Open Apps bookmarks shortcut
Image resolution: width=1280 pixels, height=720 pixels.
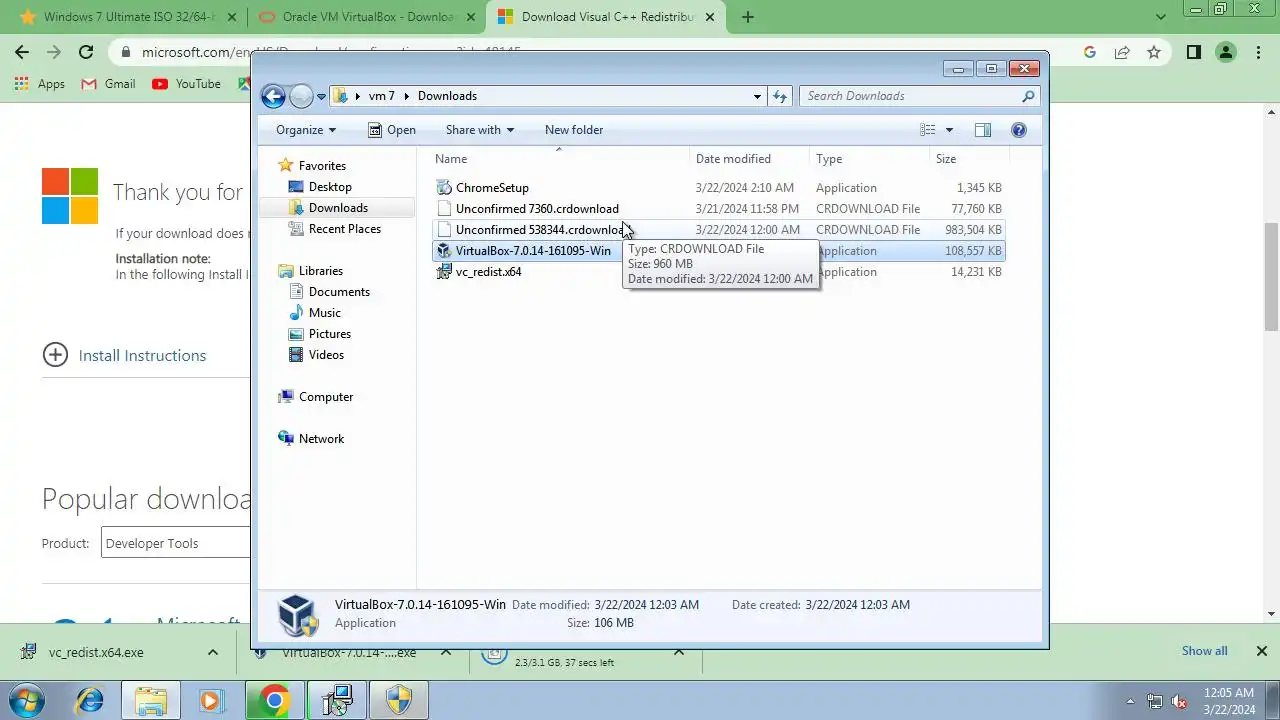point(40,84)
